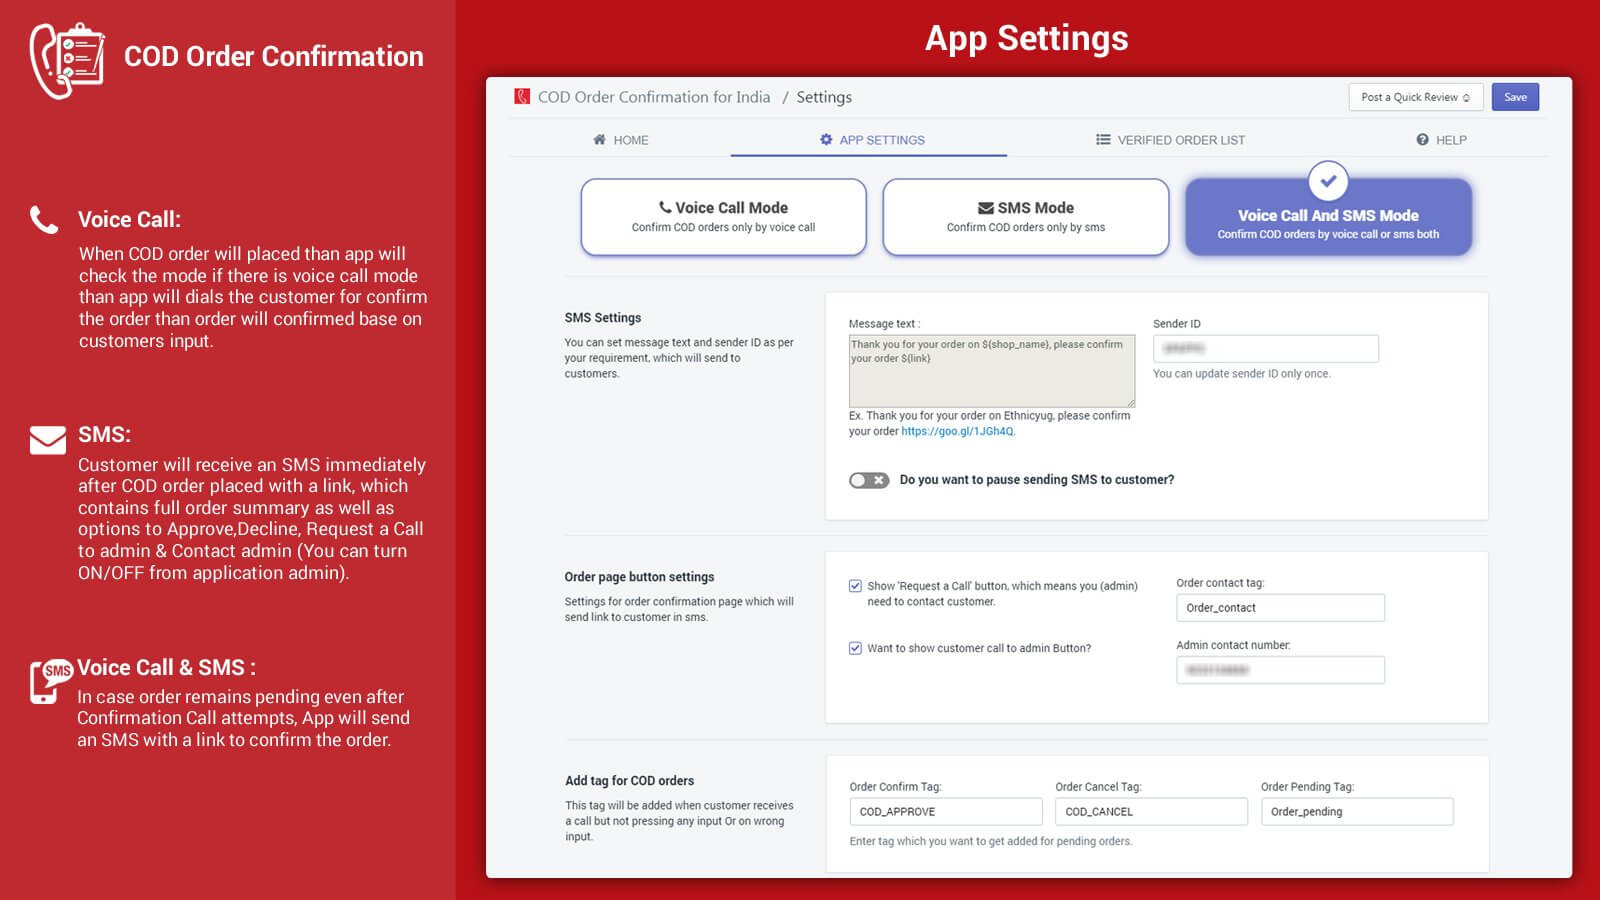
Task: Click inside the Order Confirm Tag field
Action: [x=944, y=811]
